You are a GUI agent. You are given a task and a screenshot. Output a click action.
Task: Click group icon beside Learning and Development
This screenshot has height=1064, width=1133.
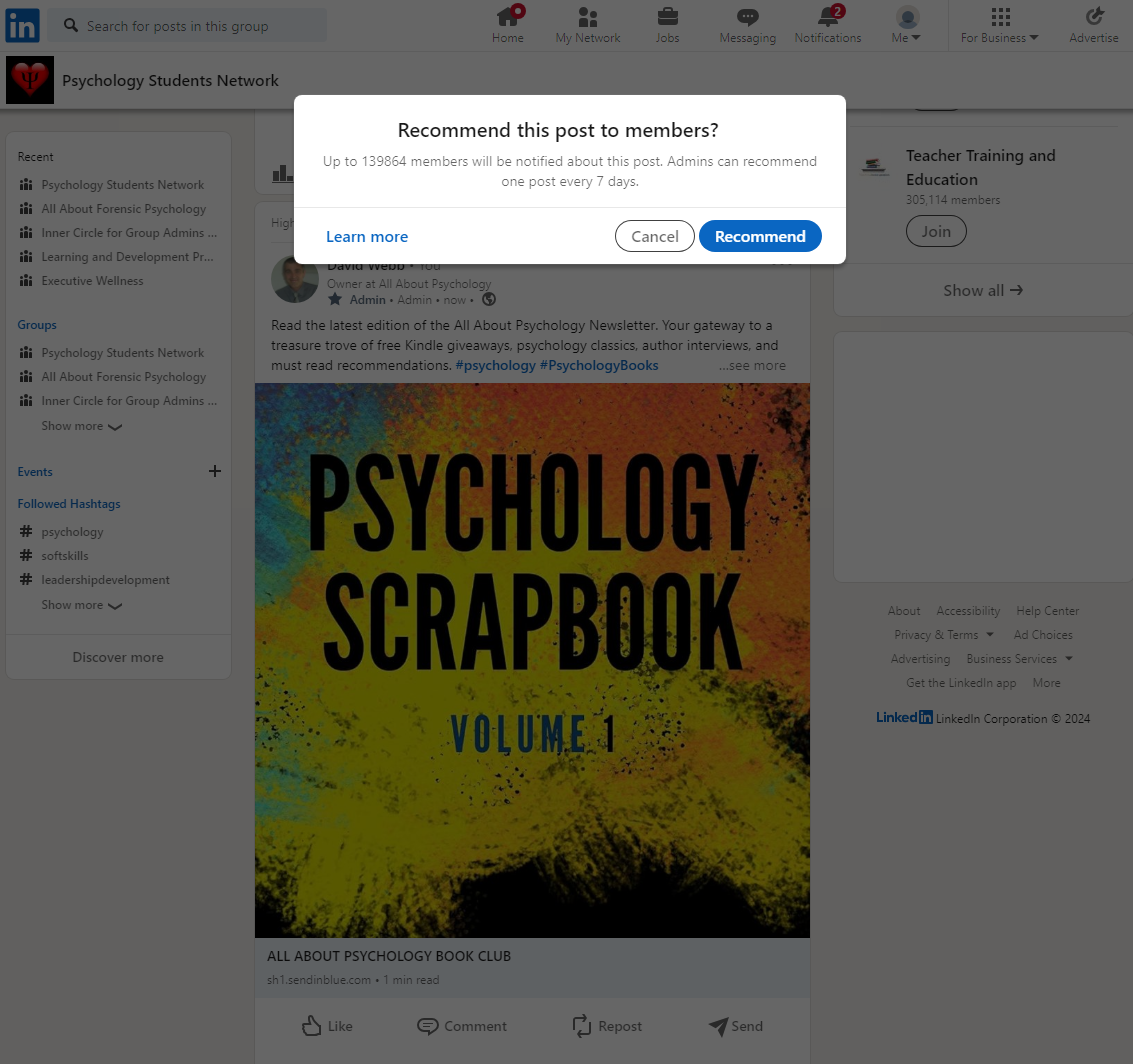click(26, 256)
